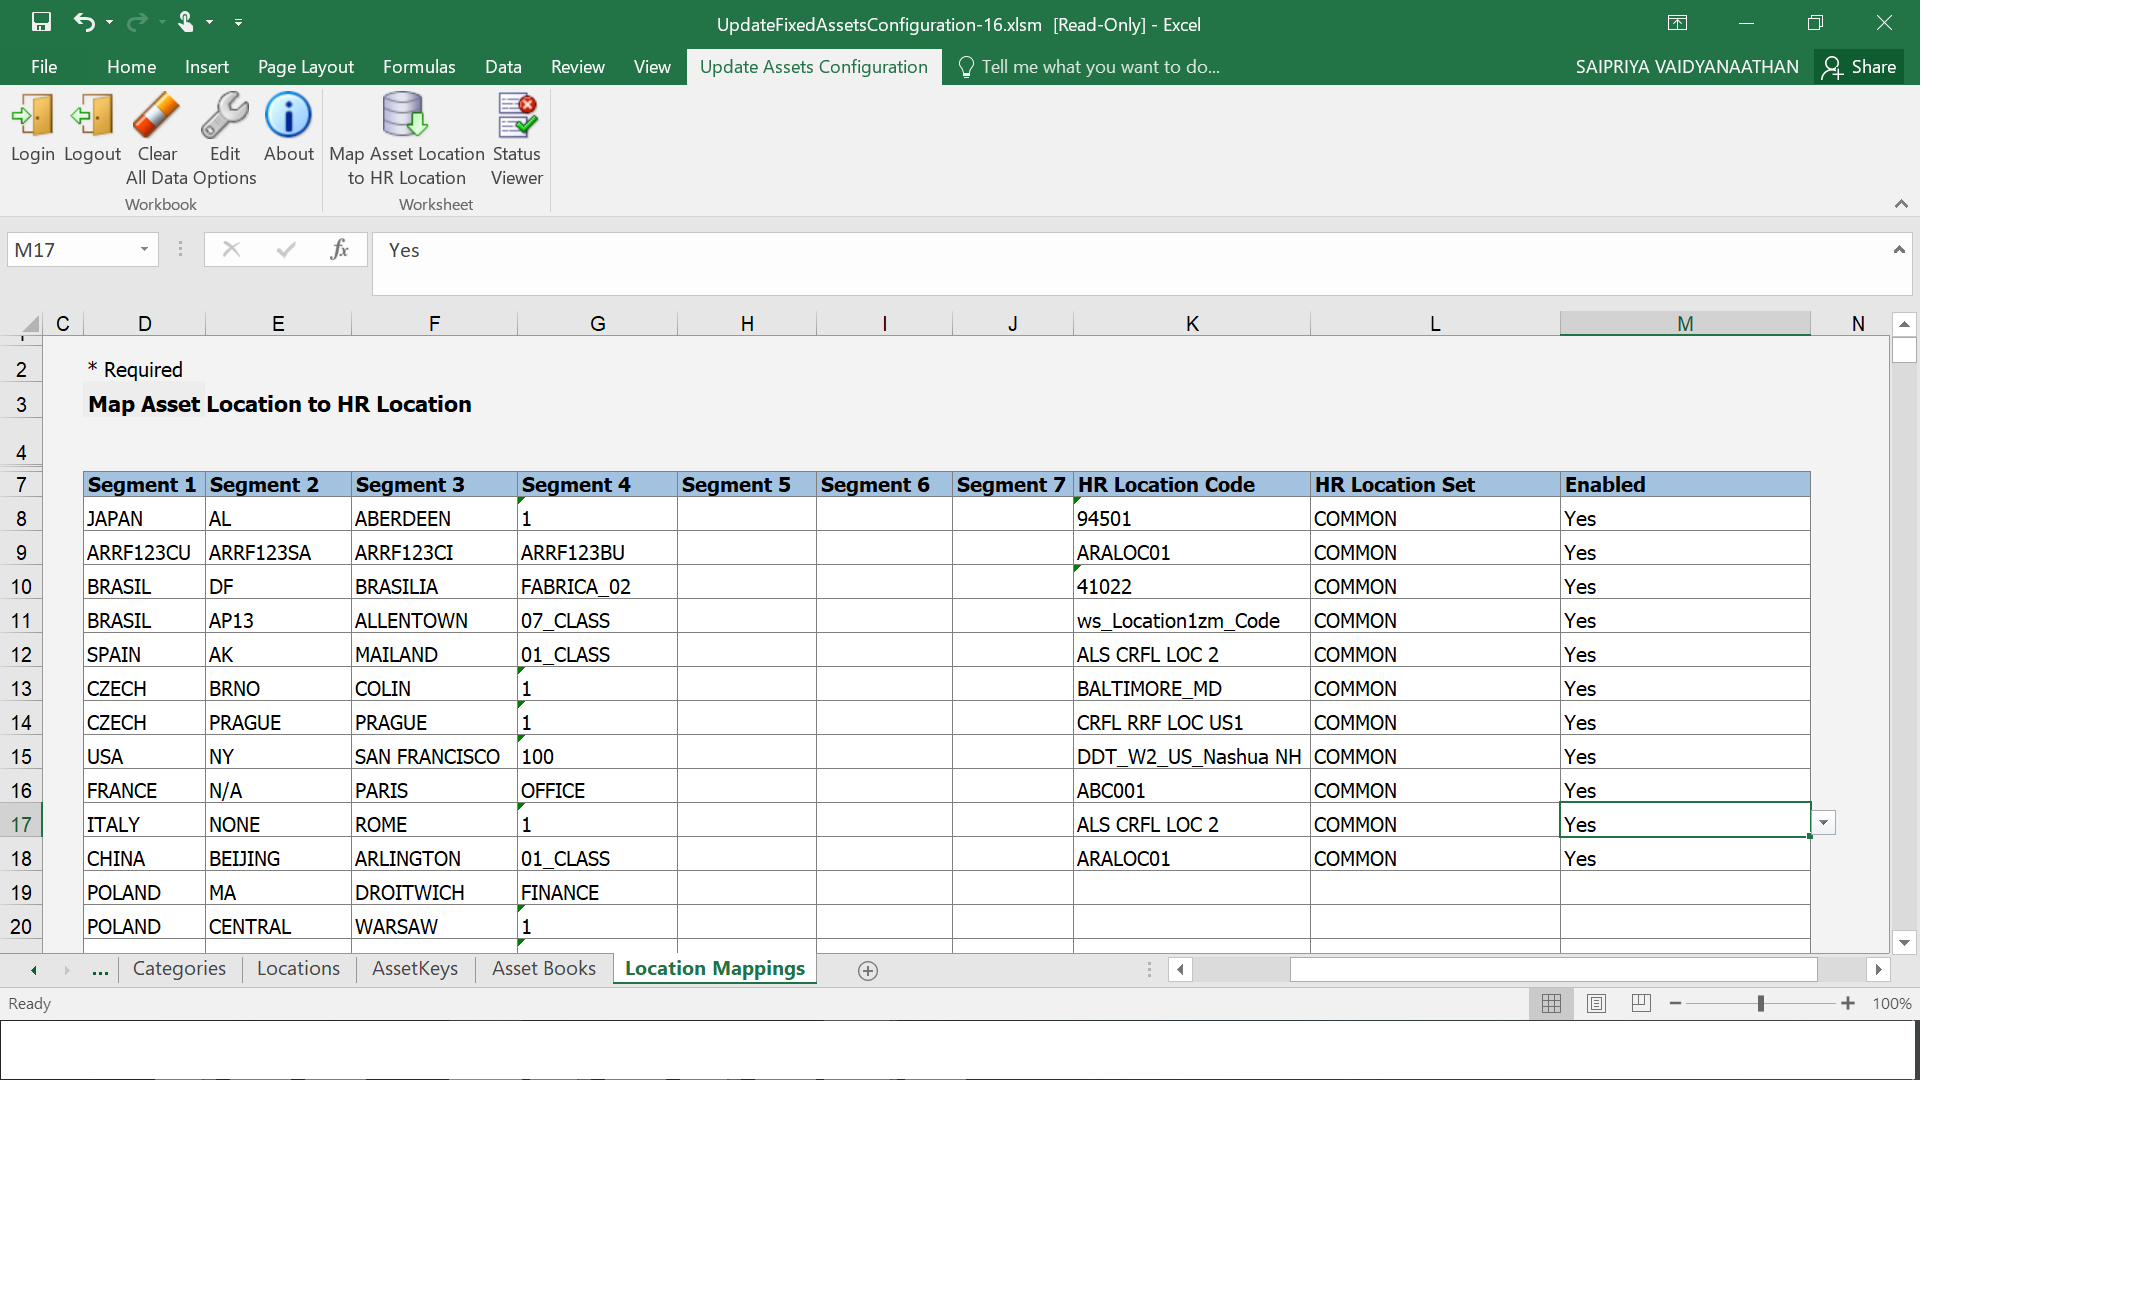Add a new sheet with plus icon

(868, 971)
